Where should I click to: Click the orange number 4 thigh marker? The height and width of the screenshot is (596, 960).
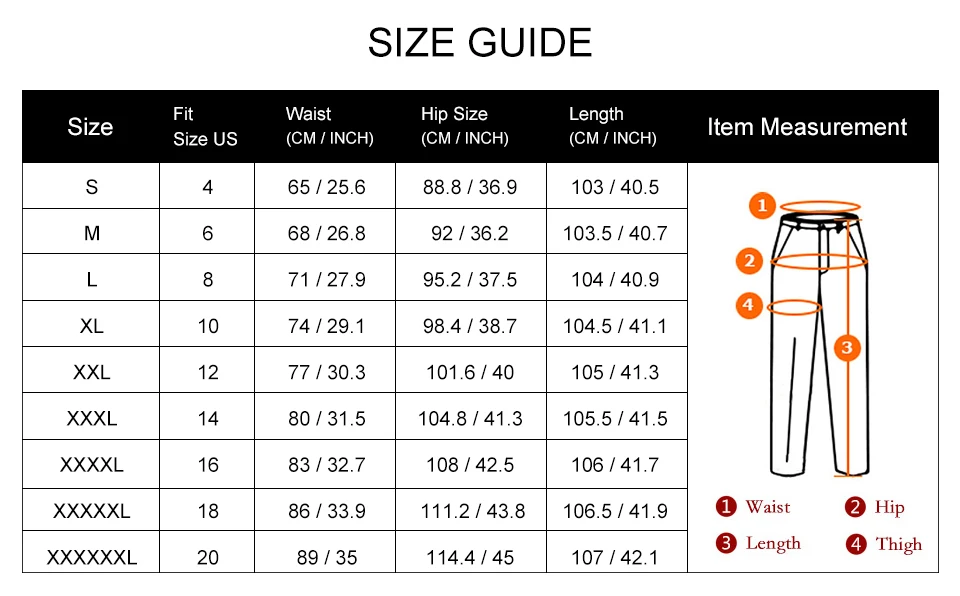(748, 304)
